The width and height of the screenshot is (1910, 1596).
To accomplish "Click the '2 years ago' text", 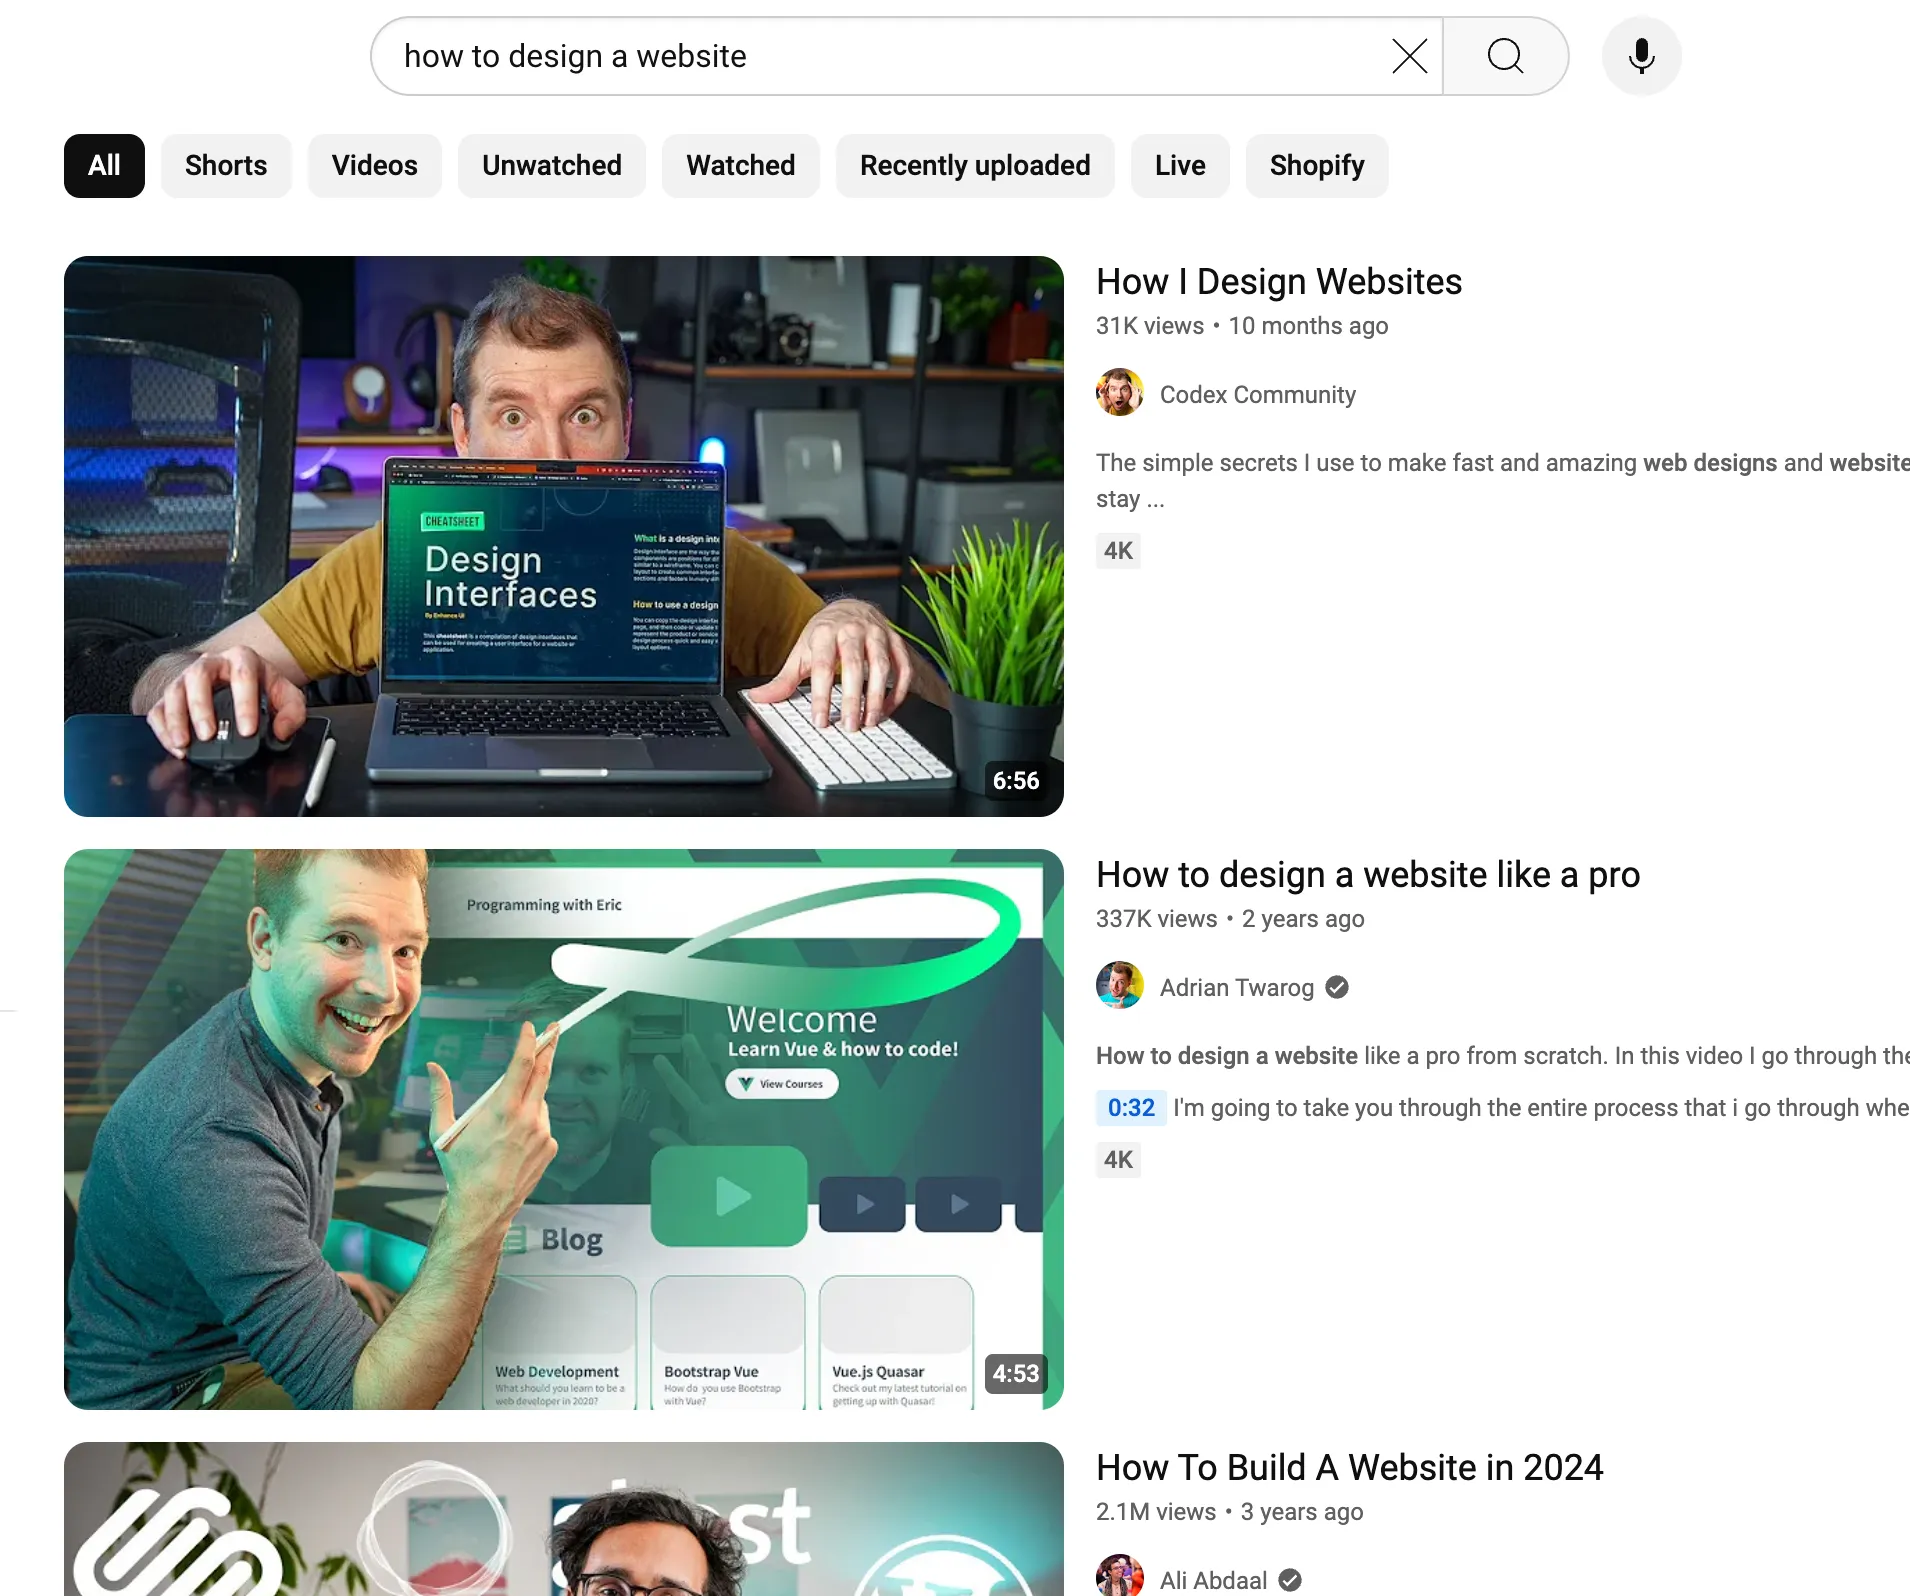I will [x=1303, y=919].
